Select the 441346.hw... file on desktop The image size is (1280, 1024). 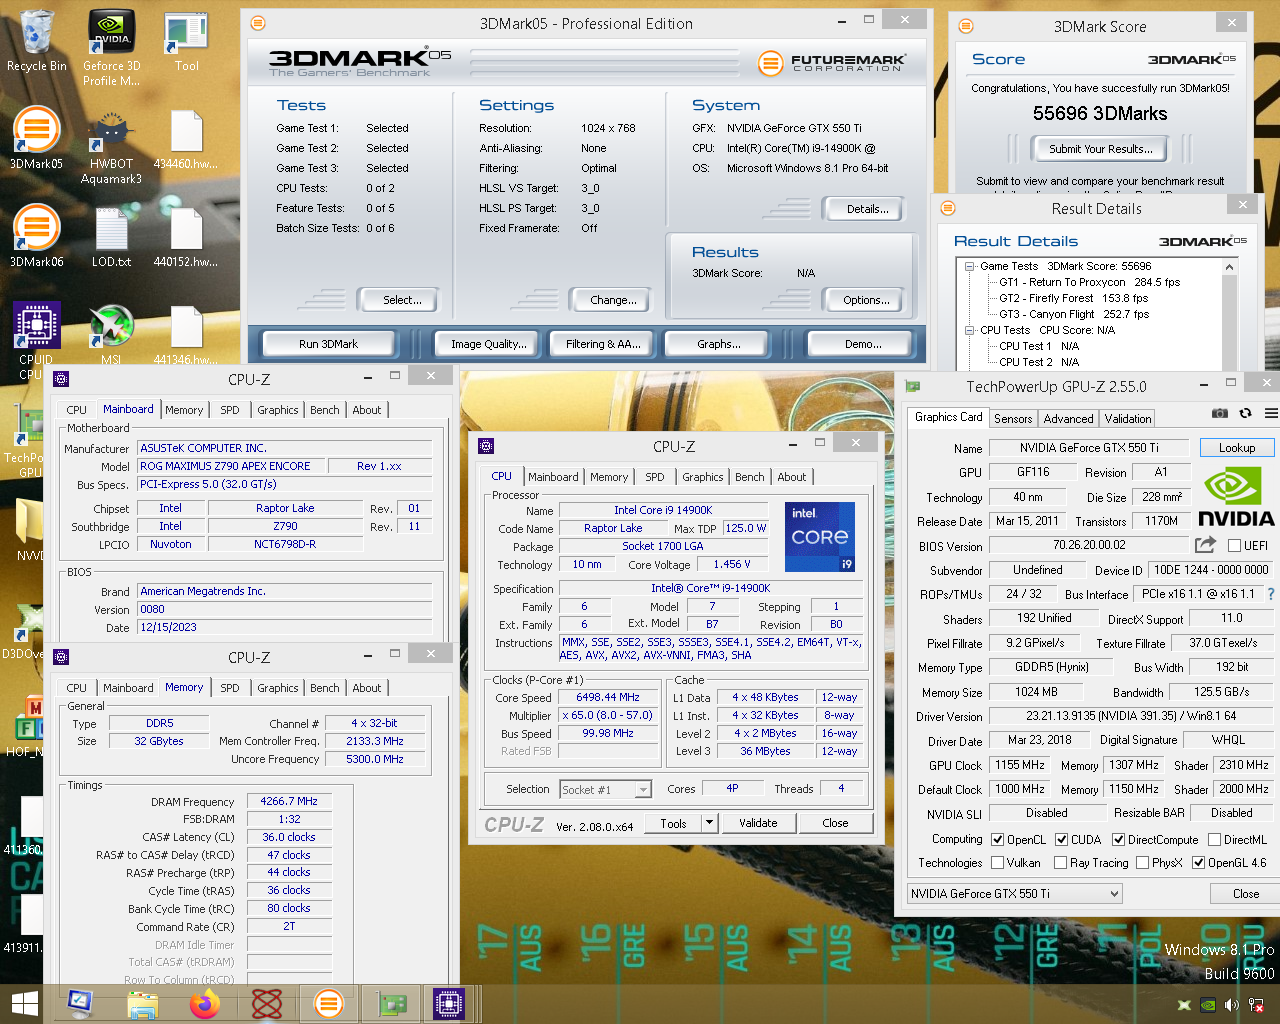[x=186, y=335]
